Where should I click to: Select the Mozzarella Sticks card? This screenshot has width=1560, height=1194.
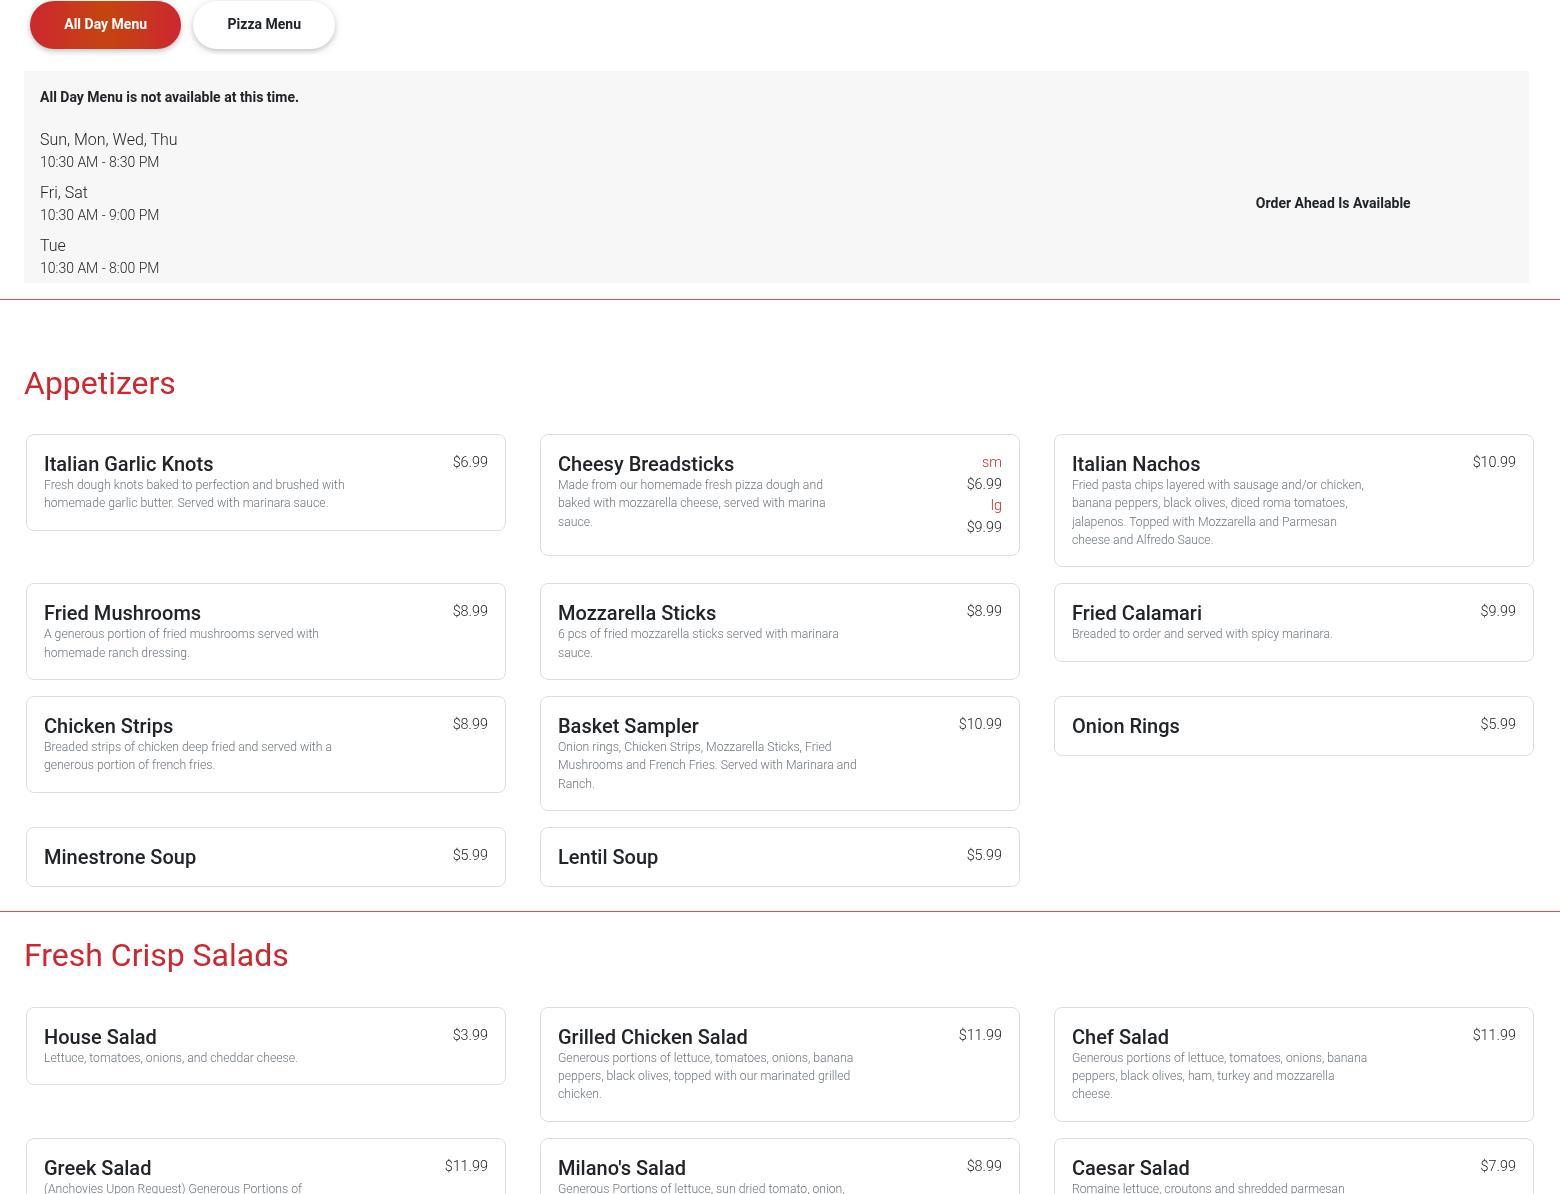779,631
